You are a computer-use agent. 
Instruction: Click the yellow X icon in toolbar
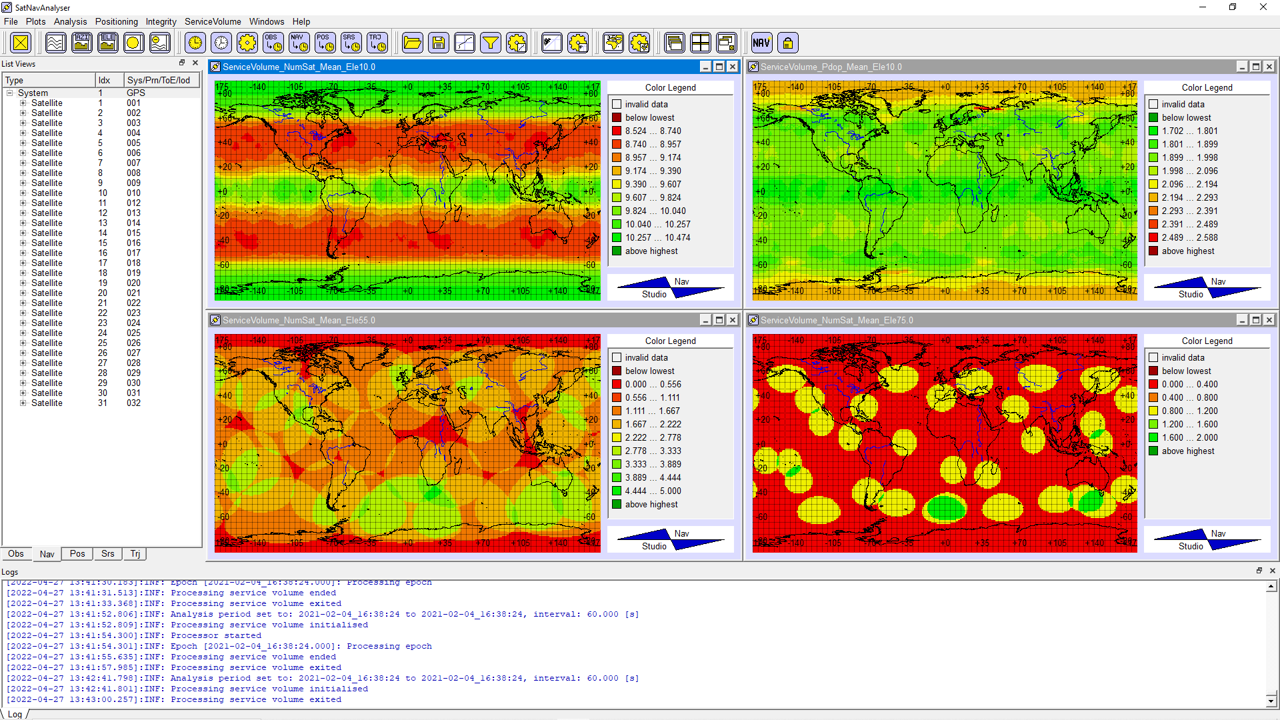pos(20,42)
